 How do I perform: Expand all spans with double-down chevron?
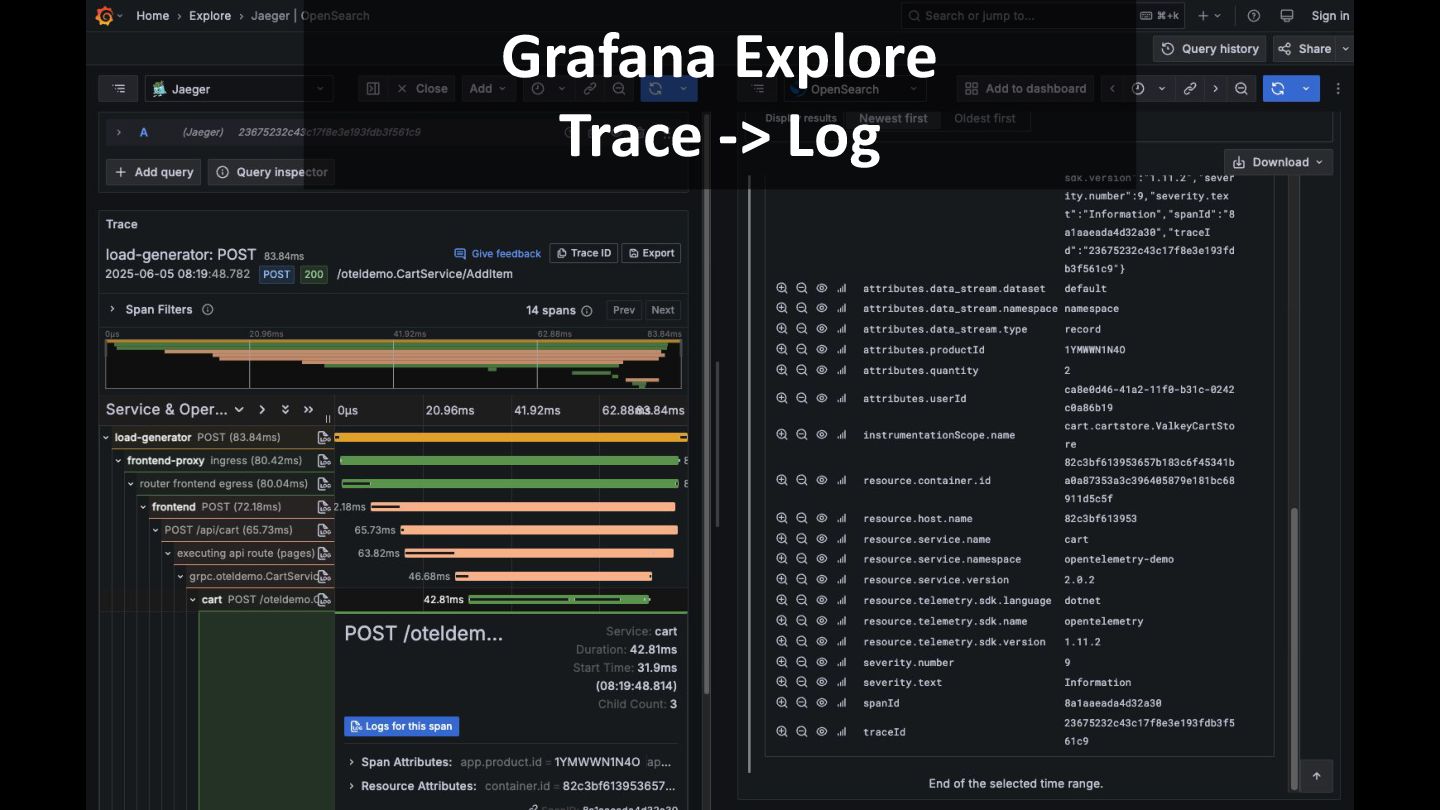pos(285,410)
